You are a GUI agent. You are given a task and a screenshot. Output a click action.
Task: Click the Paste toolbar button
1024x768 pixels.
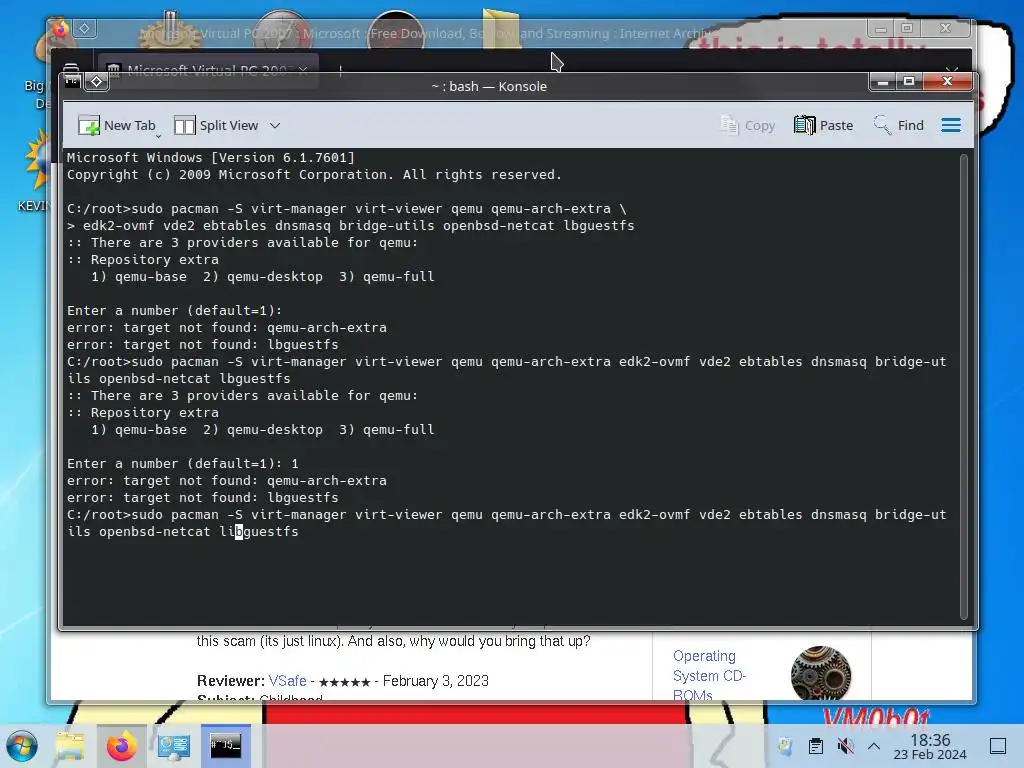[824, 125]
